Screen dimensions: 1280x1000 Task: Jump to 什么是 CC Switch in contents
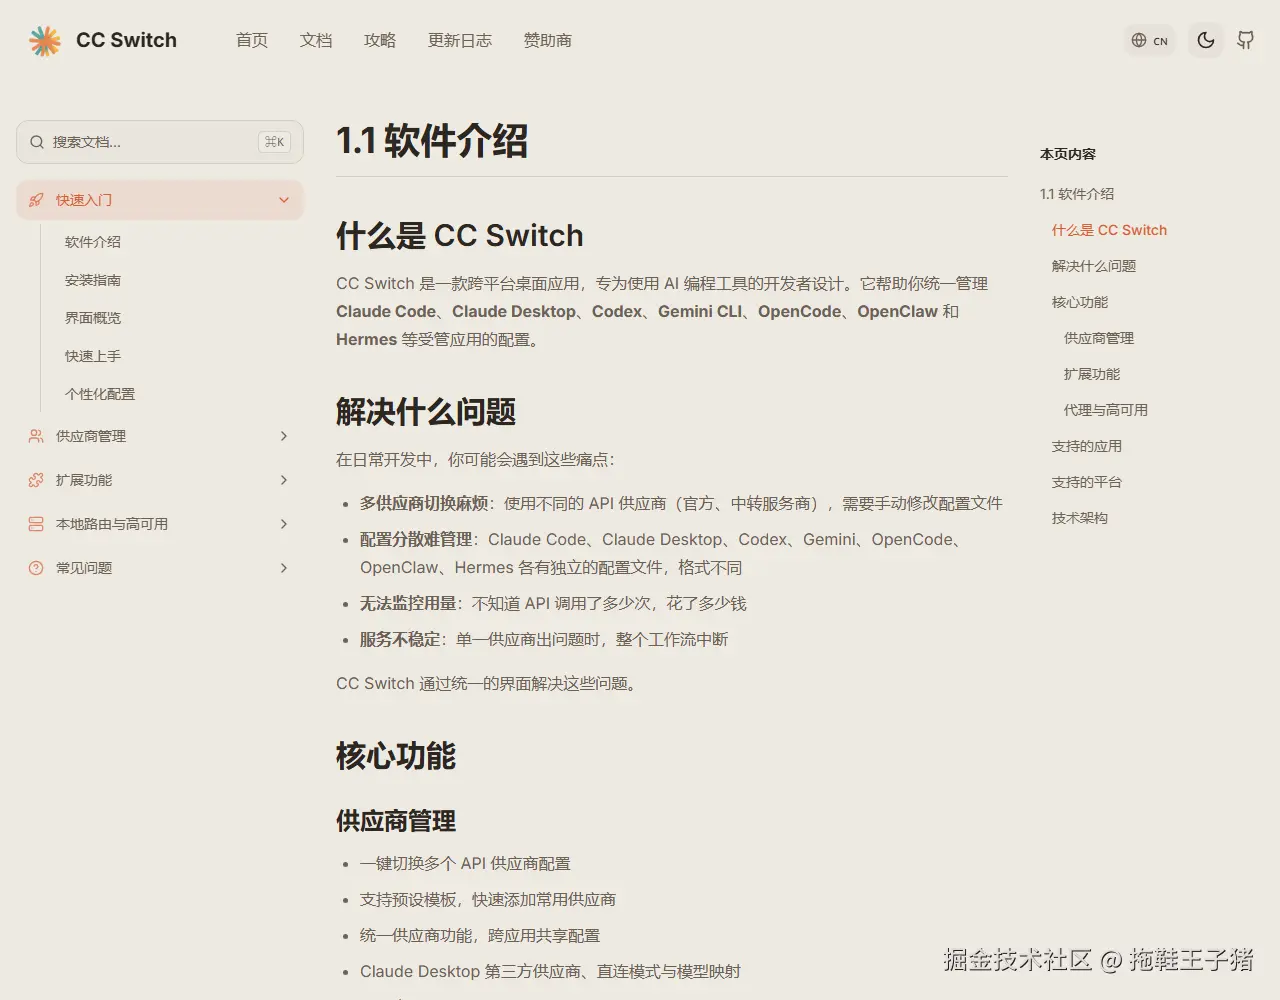[1109, 230]
